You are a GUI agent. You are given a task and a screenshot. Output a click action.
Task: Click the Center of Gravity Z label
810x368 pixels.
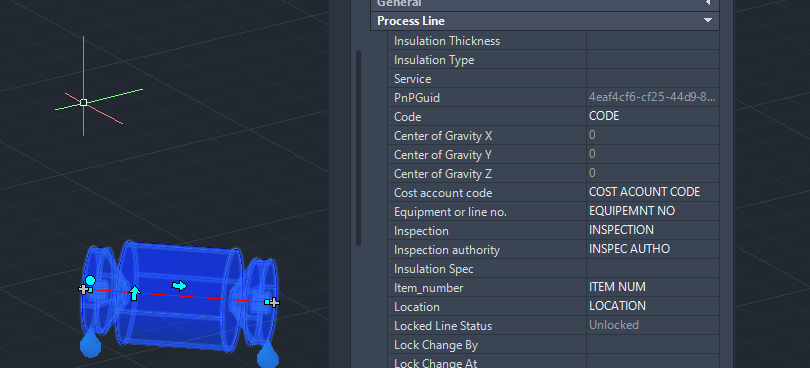pyautogui.click(x=443, y=174)
